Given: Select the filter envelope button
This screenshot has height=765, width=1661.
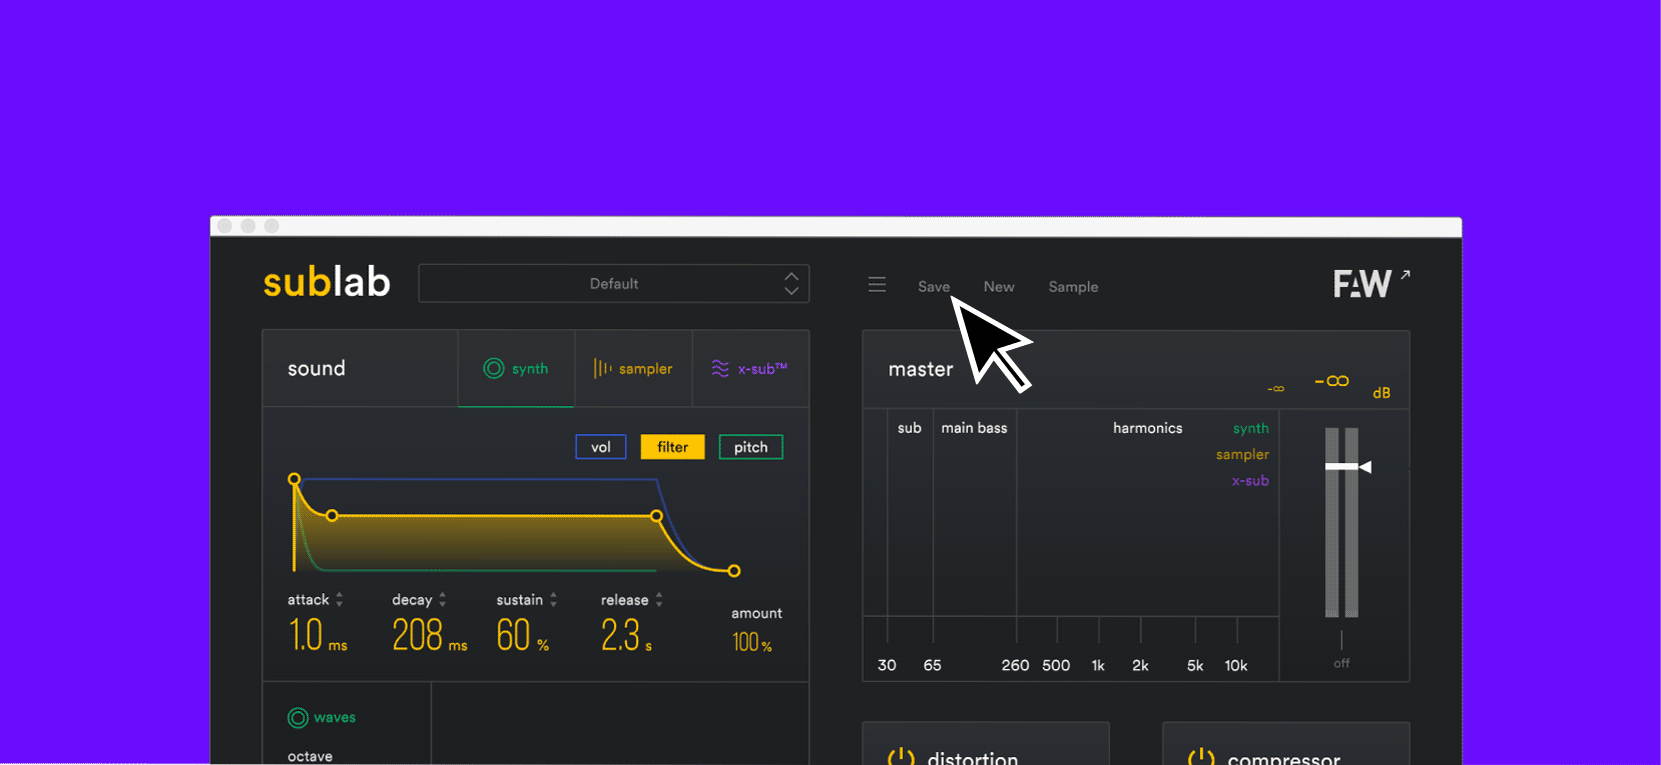Looking at the screenshot, I should coord(673,447).
